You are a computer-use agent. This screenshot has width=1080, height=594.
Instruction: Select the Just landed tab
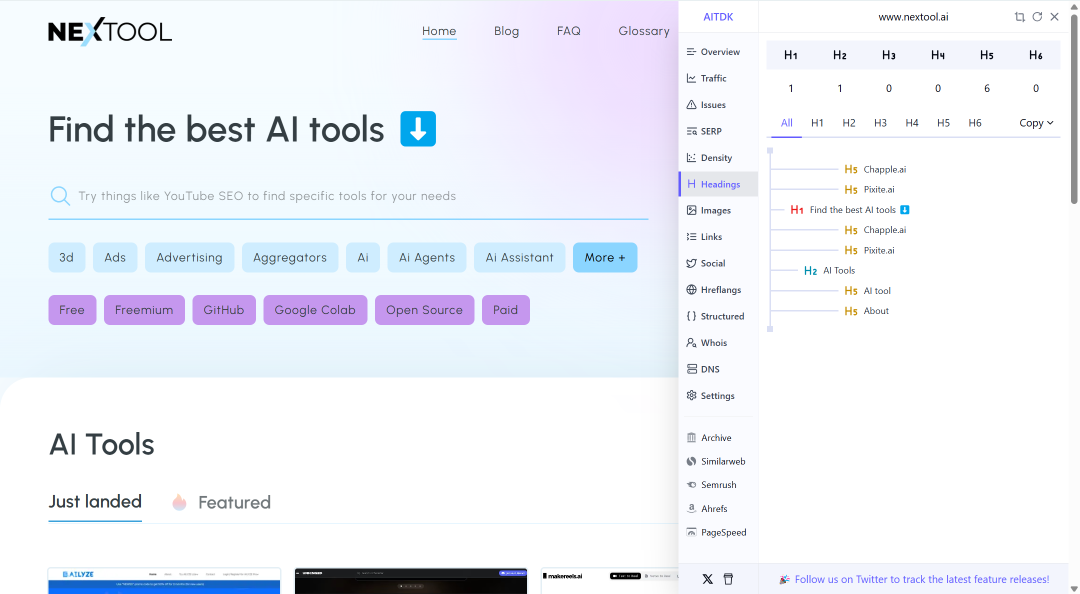pyautogui.click(x=95, y=502)
